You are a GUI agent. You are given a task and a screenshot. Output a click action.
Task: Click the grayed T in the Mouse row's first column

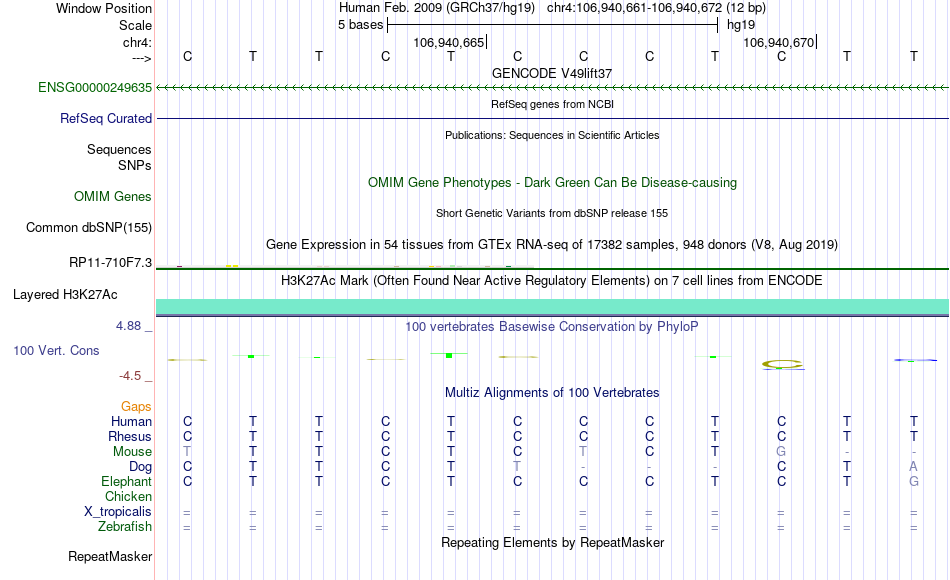point(187,452)
